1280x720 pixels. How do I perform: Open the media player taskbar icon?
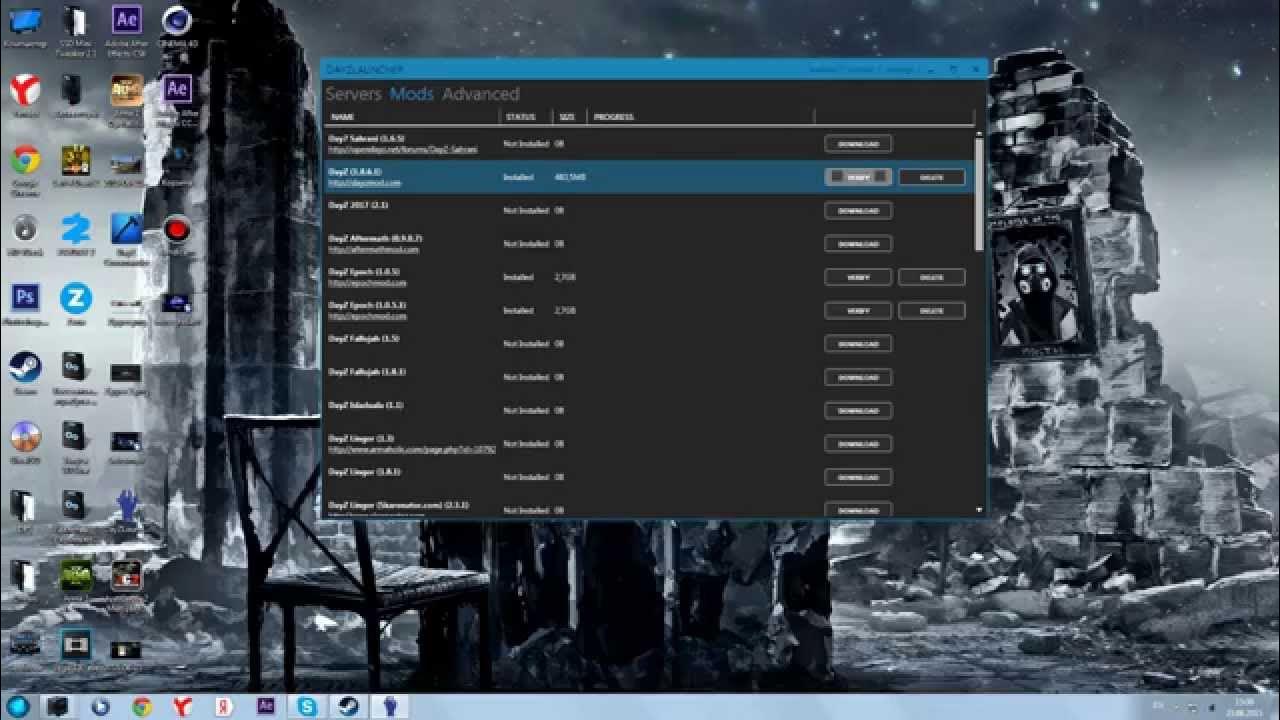pos(100,706)
